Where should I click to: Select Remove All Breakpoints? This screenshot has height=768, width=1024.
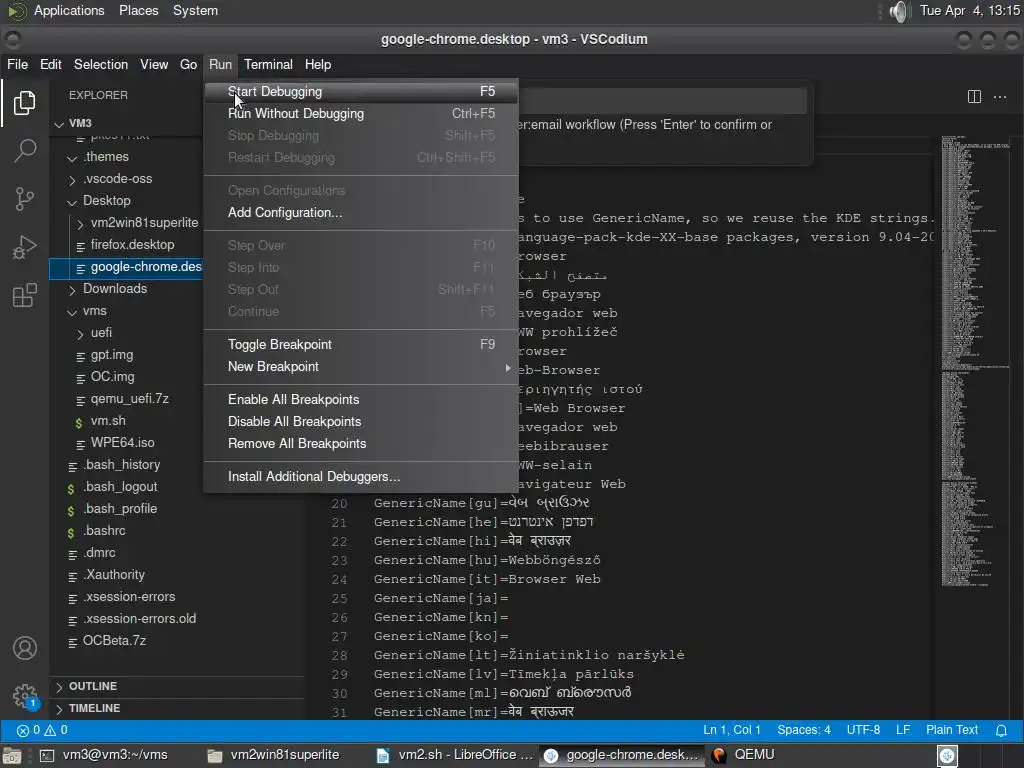pyautogui.click(x=361, y=444)
